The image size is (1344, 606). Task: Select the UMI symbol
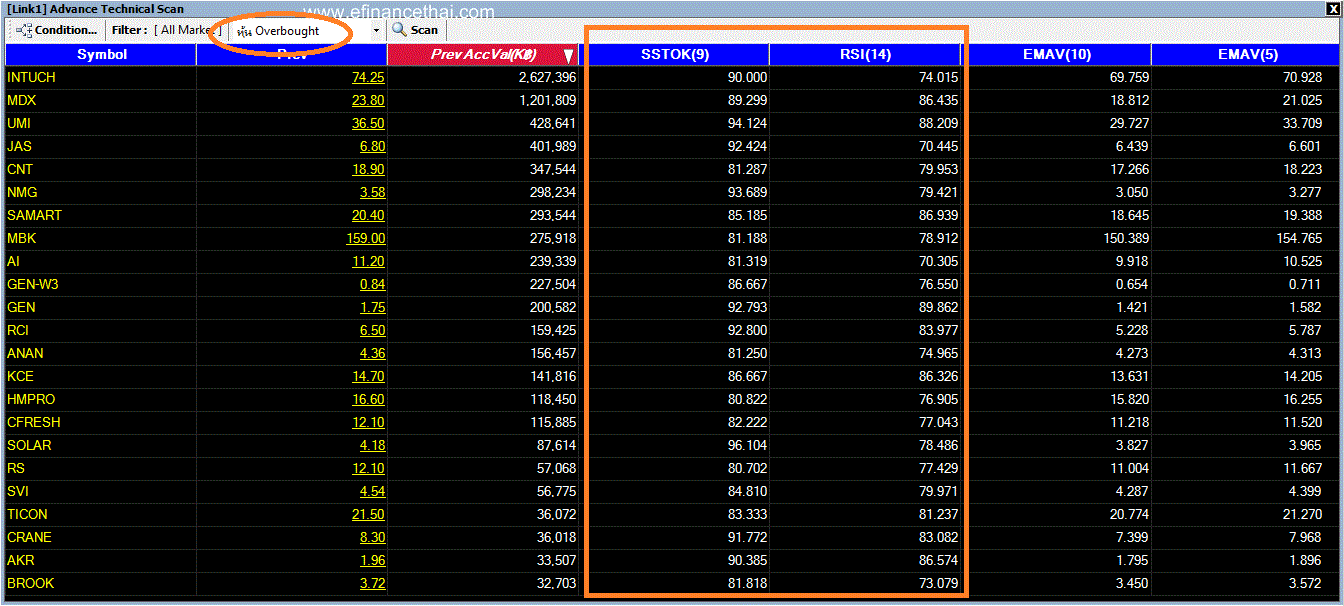19,123
